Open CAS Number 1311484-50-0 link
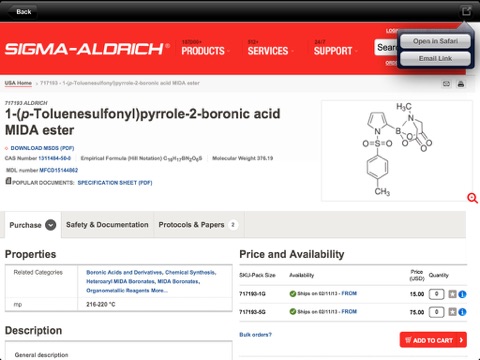Image resolution: width=480 pixels, height=360 pixels. click(x=54, y=158)
